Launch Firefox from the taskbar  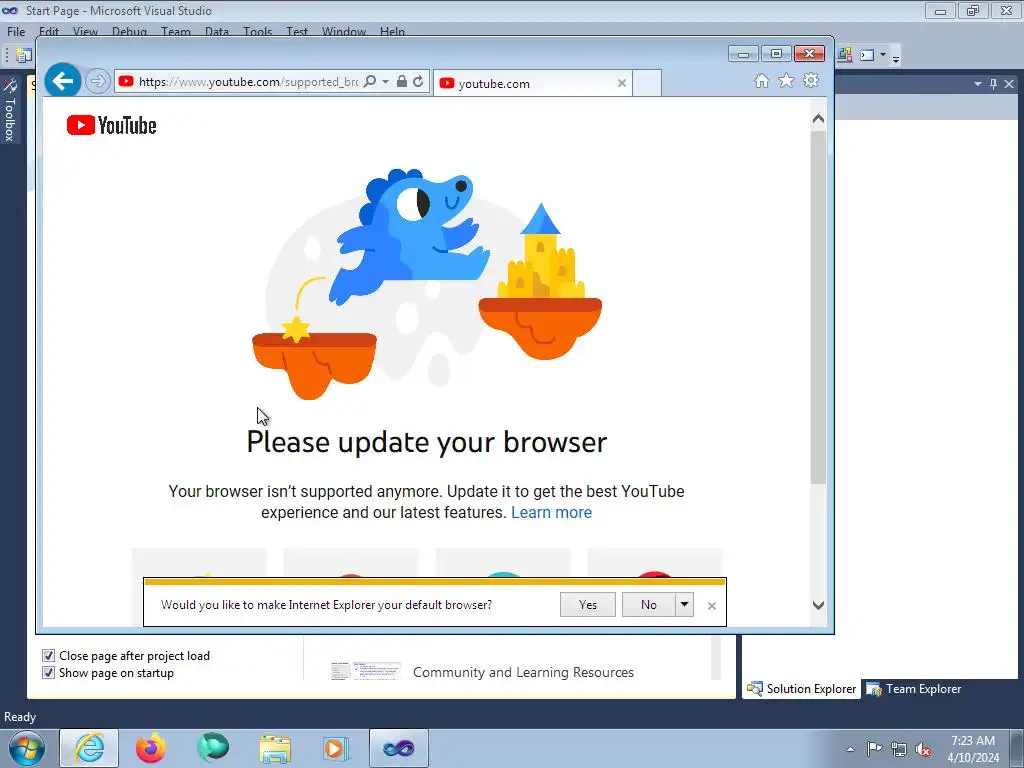[x=151, y=748]
